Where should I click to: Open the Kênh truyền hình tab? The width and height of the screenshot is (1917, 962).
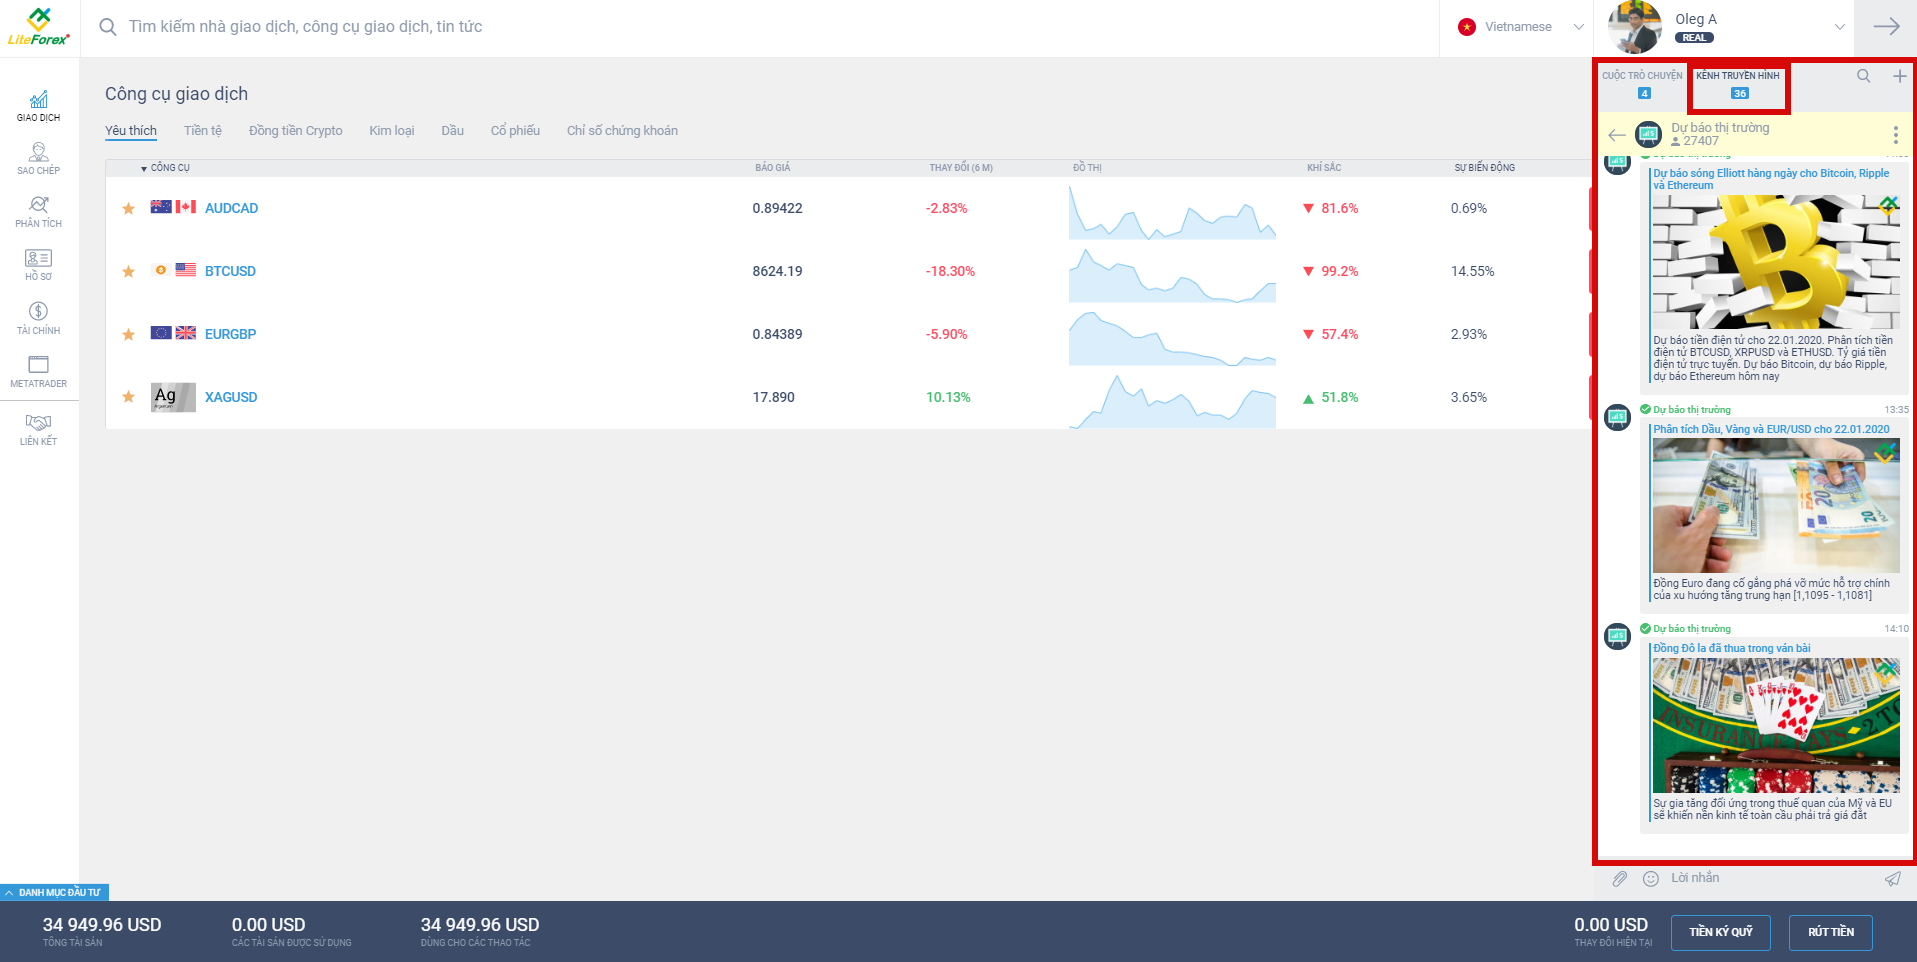tap(1738, 83)
